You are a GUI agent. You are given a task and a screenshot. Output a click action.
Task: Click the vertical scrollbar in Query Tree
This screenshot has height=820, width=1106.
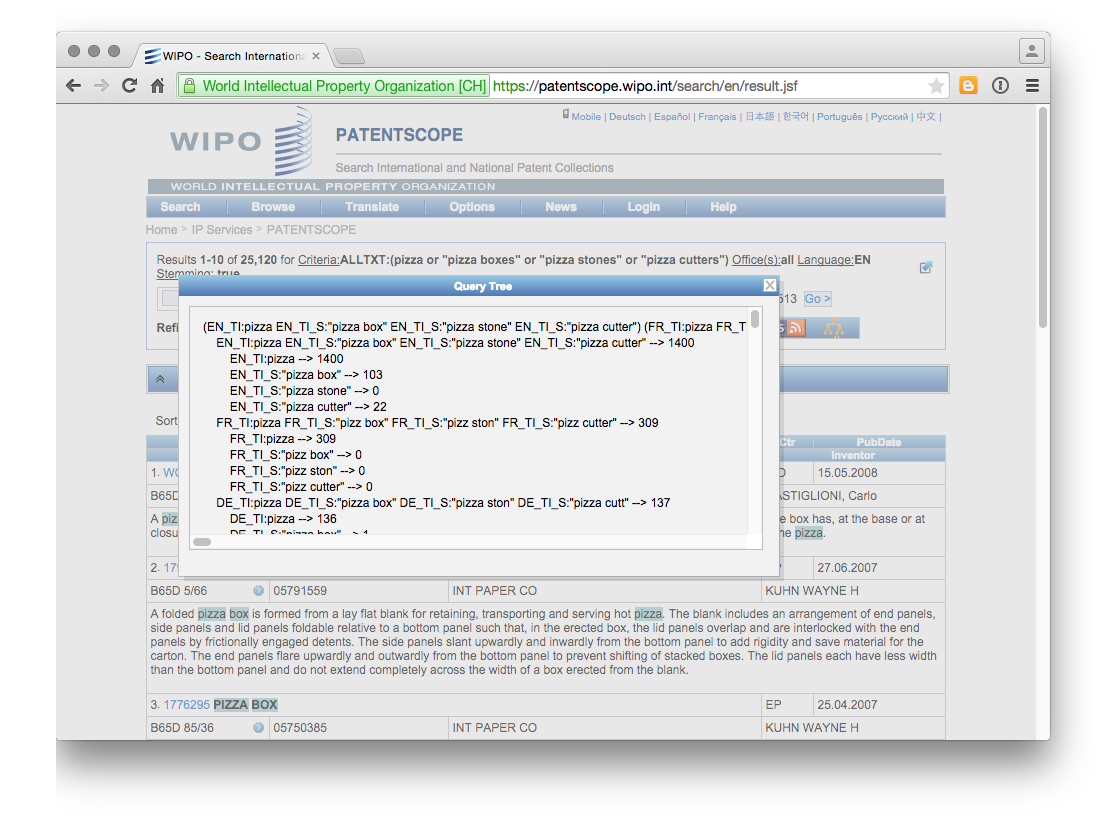[x=755, y=319]
